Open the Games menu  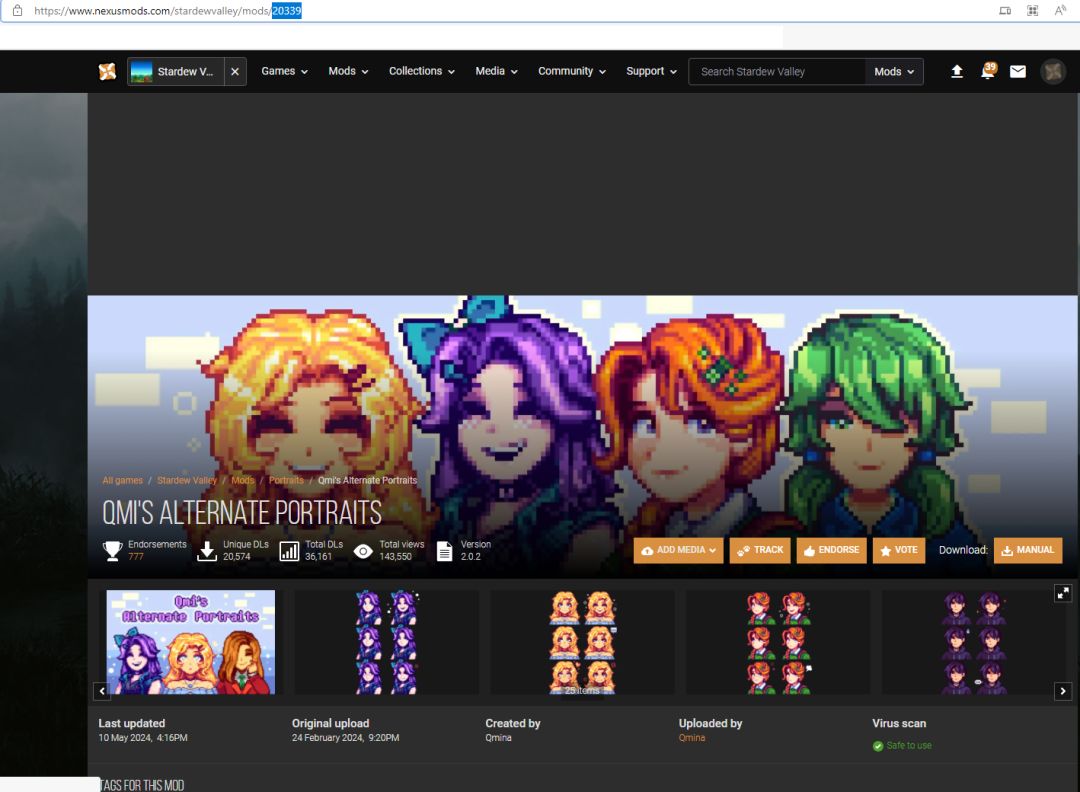click(284, 71)
